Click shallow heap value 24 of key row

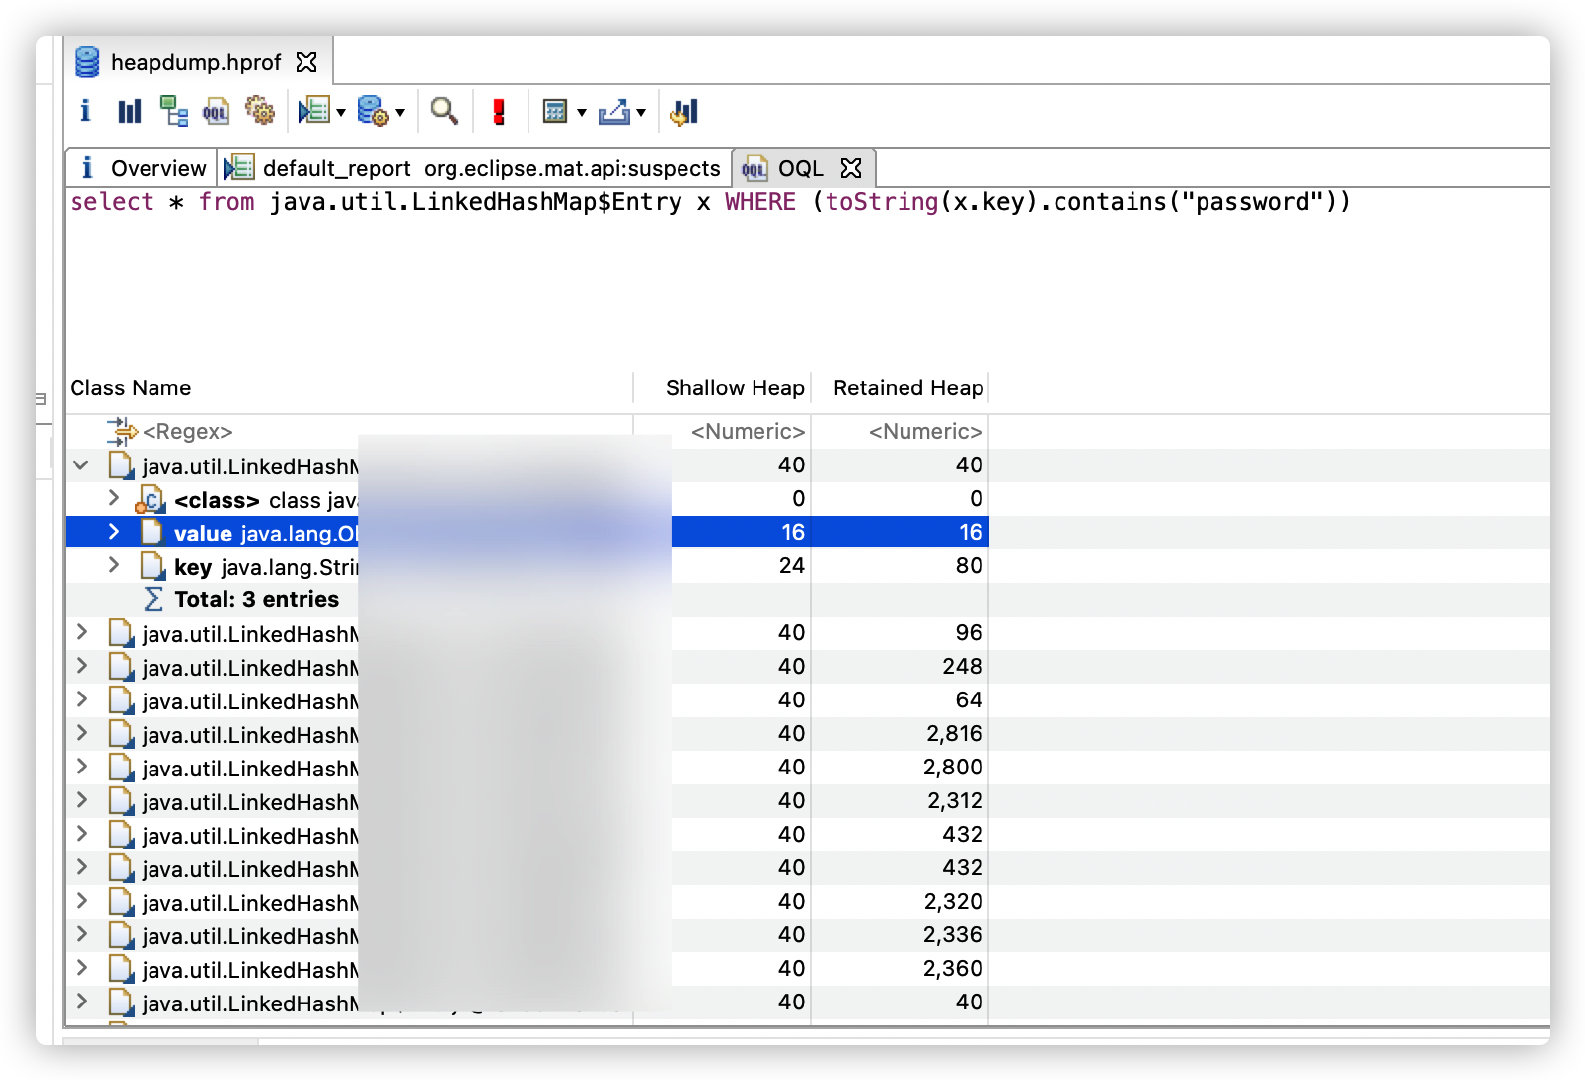click(x=791, y=566)
